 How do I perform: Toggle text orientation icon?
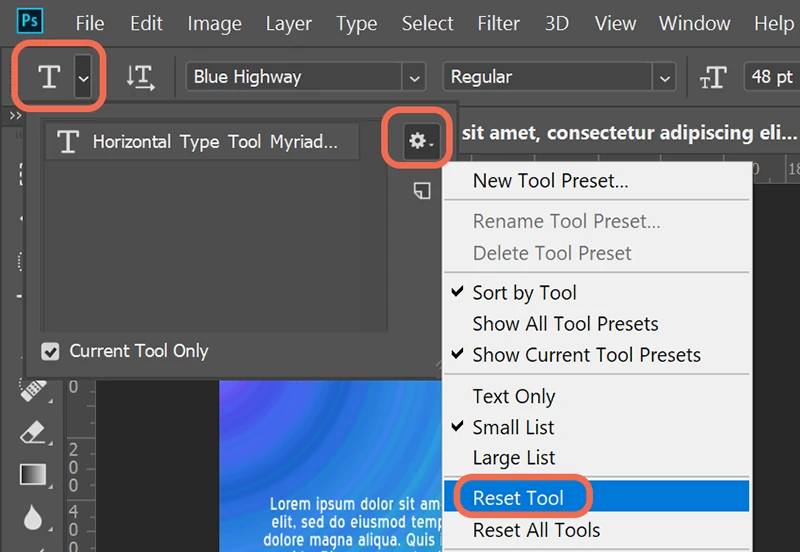(x=140, y=78)
